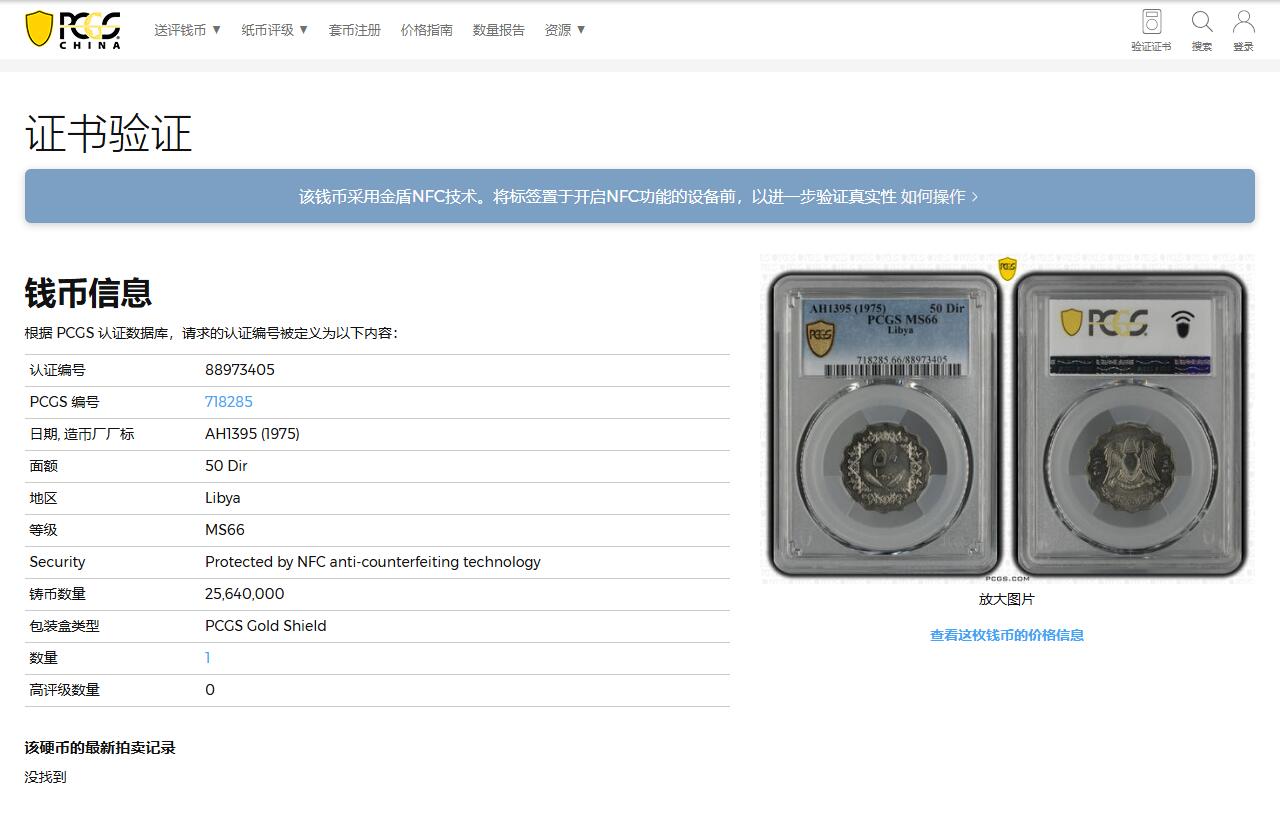Open the 价格指南 menu item
1280x816 pixels.
coord(427,30)
